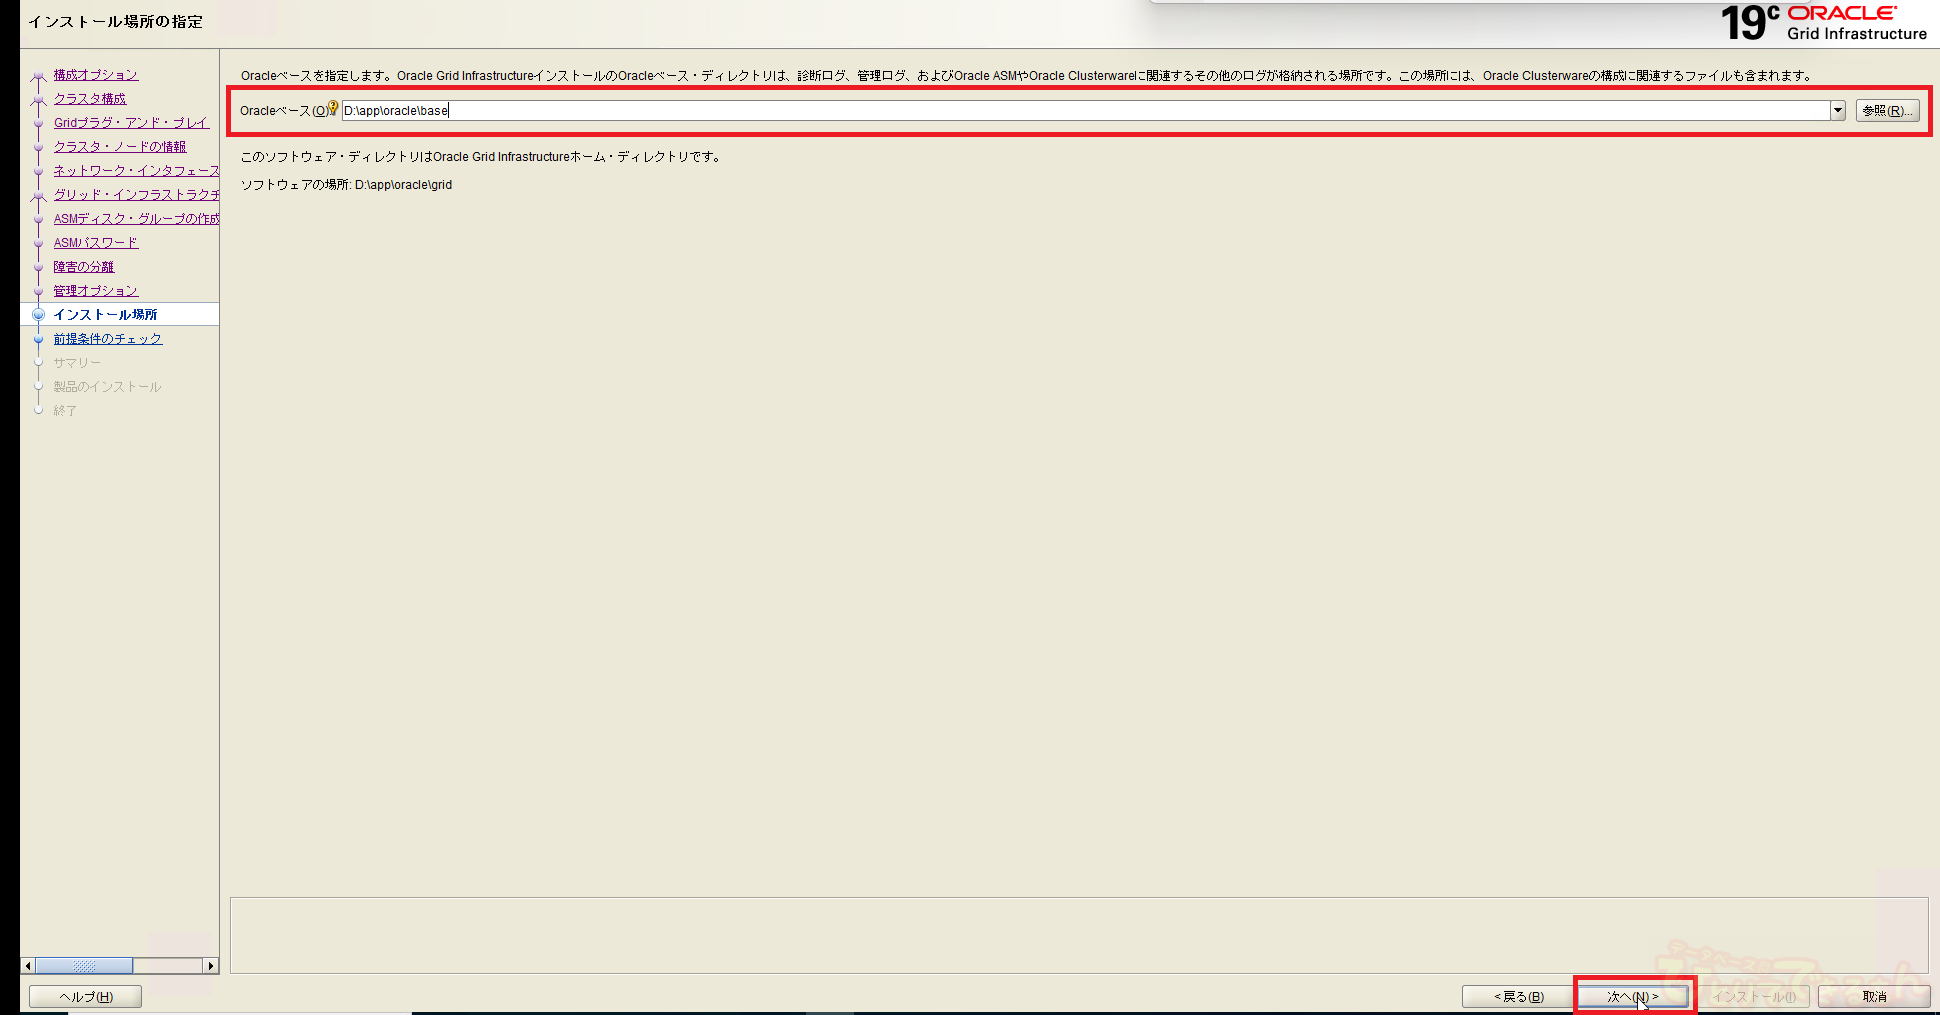The height and width of the screenshot is (1015, 1940).
Task: Click into the Oracle base path field
Action: coord(1080,111)
